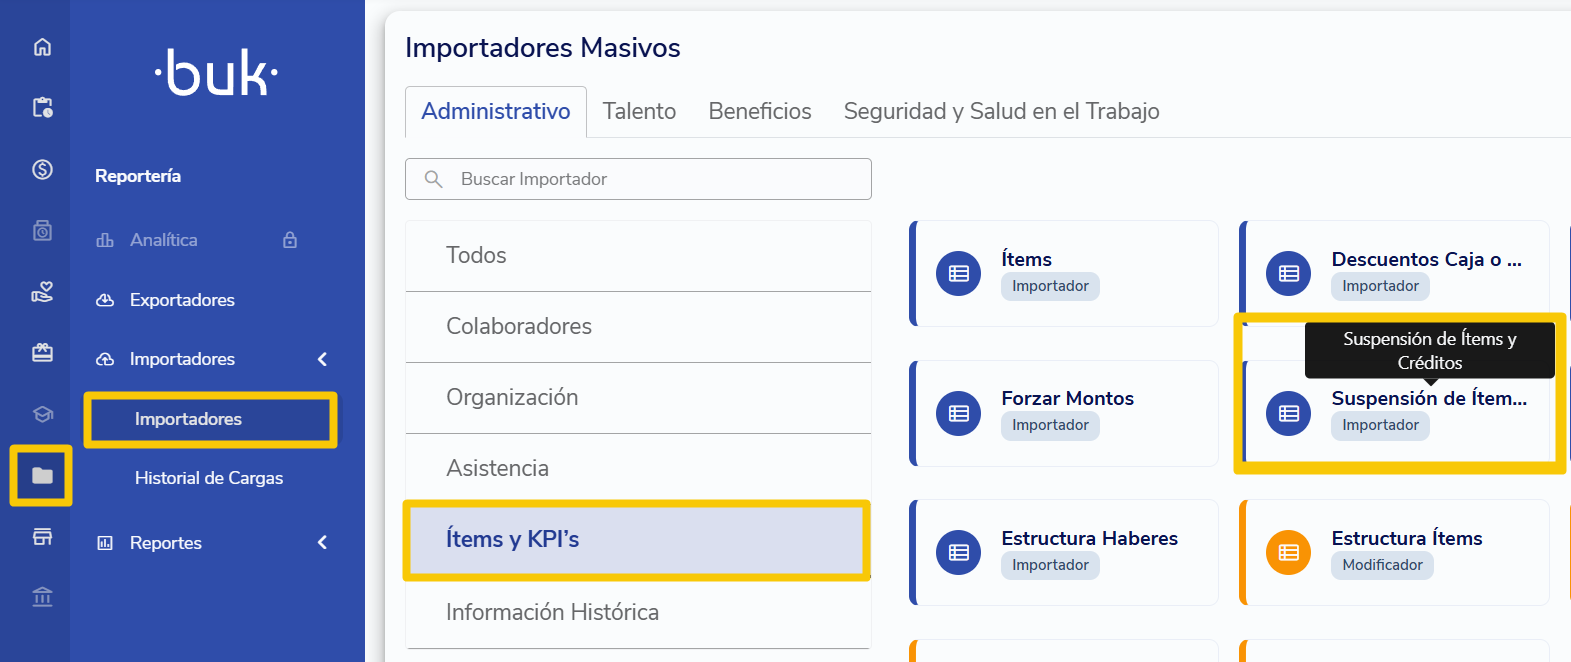Open the Exportadores menu item
Viewport: 1571px width, 662px height.
tap(182, 300)
